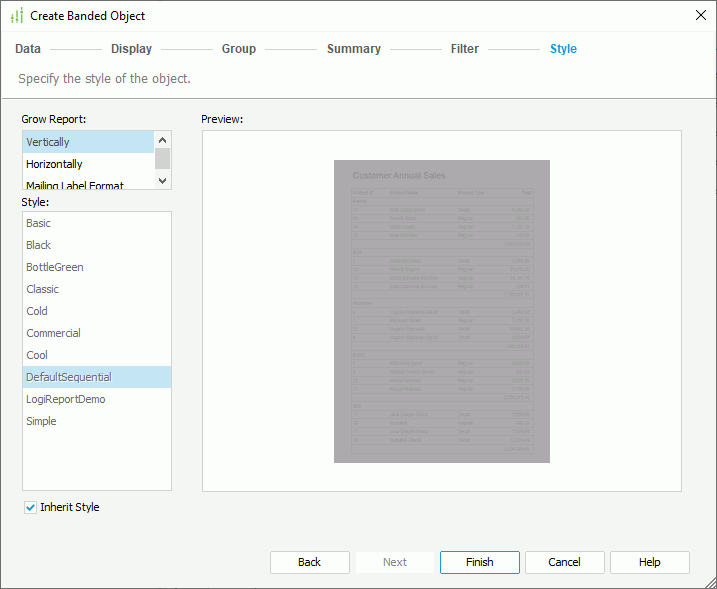Screen dimensions: 717x589
Task: Open Help for this dialog
Action: (649, 562)
